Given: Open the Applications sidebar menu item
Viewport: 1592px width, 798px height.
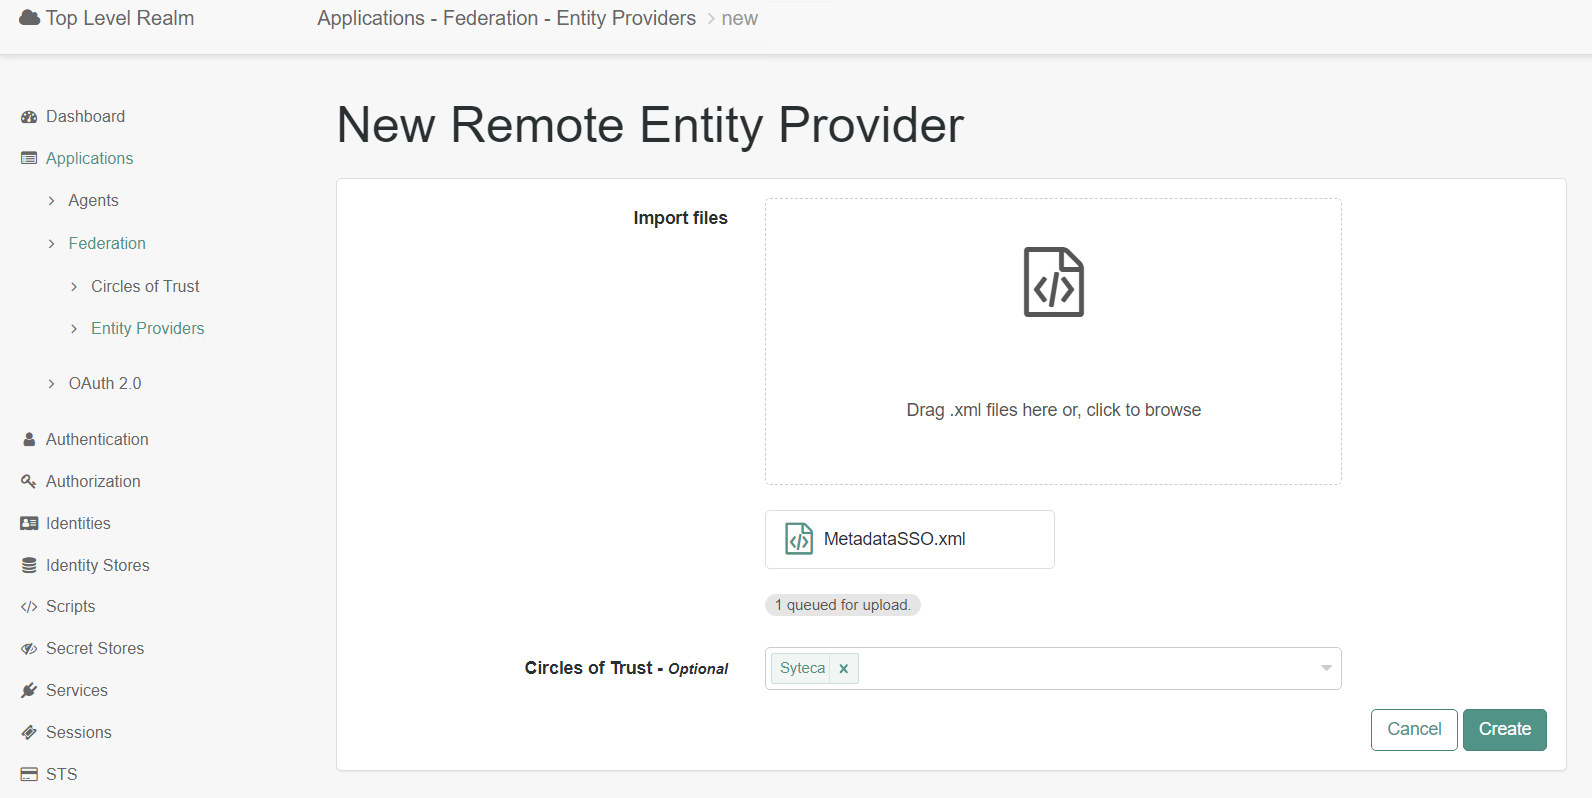Looking at the screenshot, I should click(x=89, y=158).
